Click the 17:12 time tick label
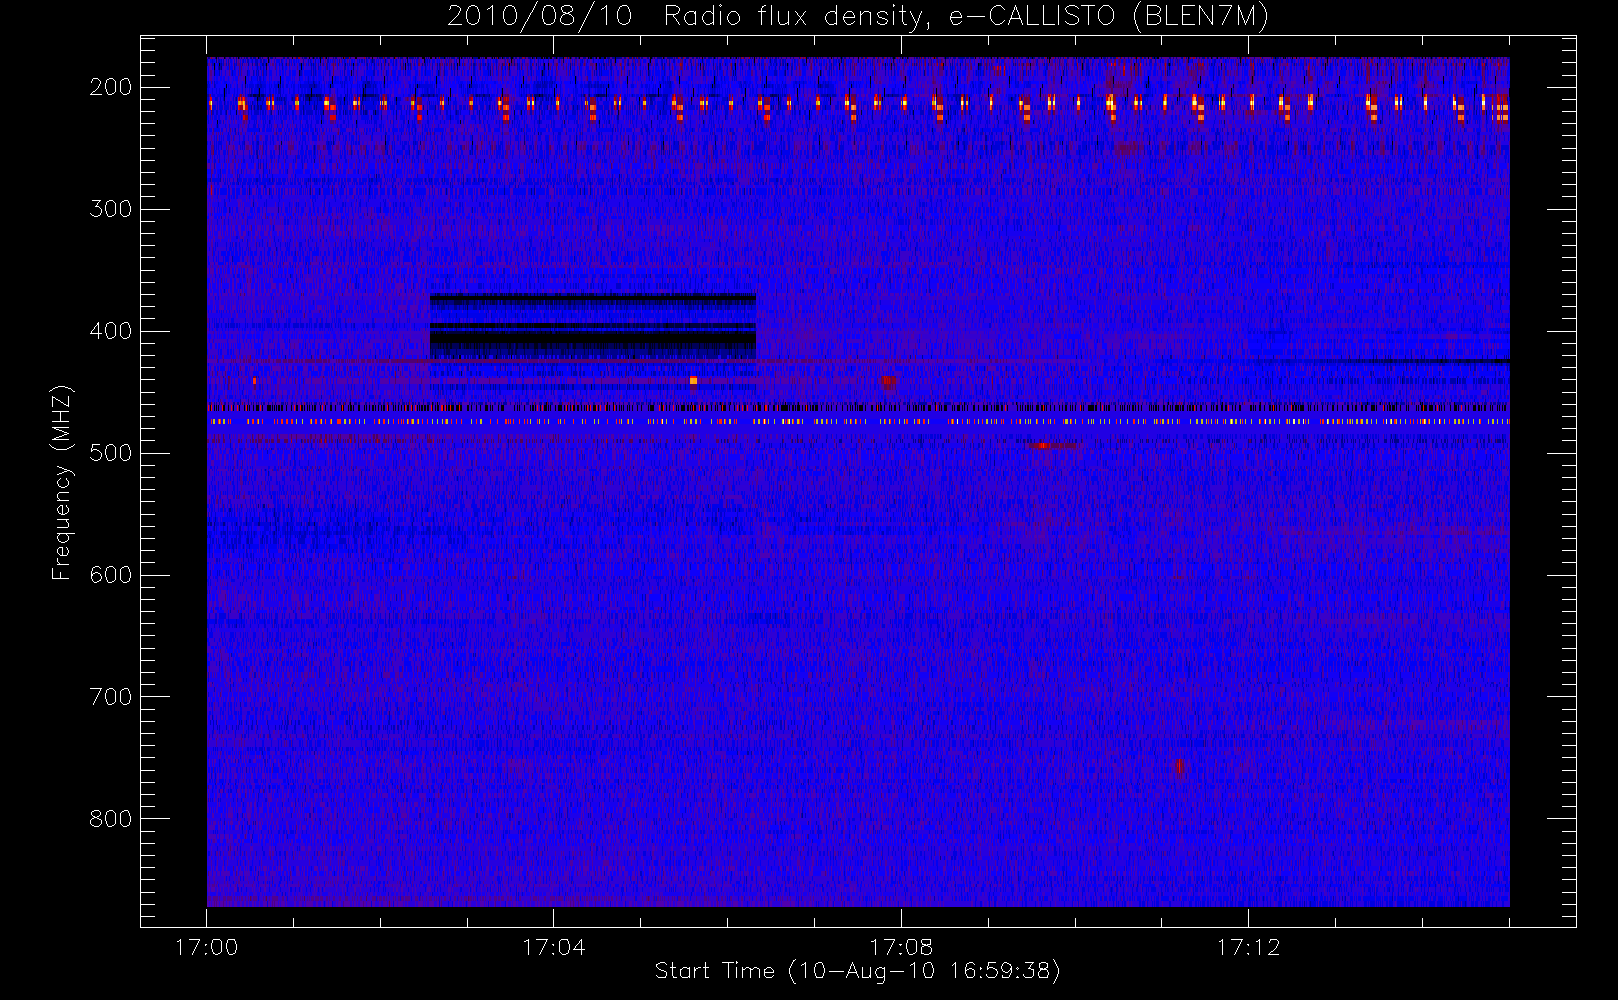Viewport: 1618px width, 1000px height. (1248, 947)
